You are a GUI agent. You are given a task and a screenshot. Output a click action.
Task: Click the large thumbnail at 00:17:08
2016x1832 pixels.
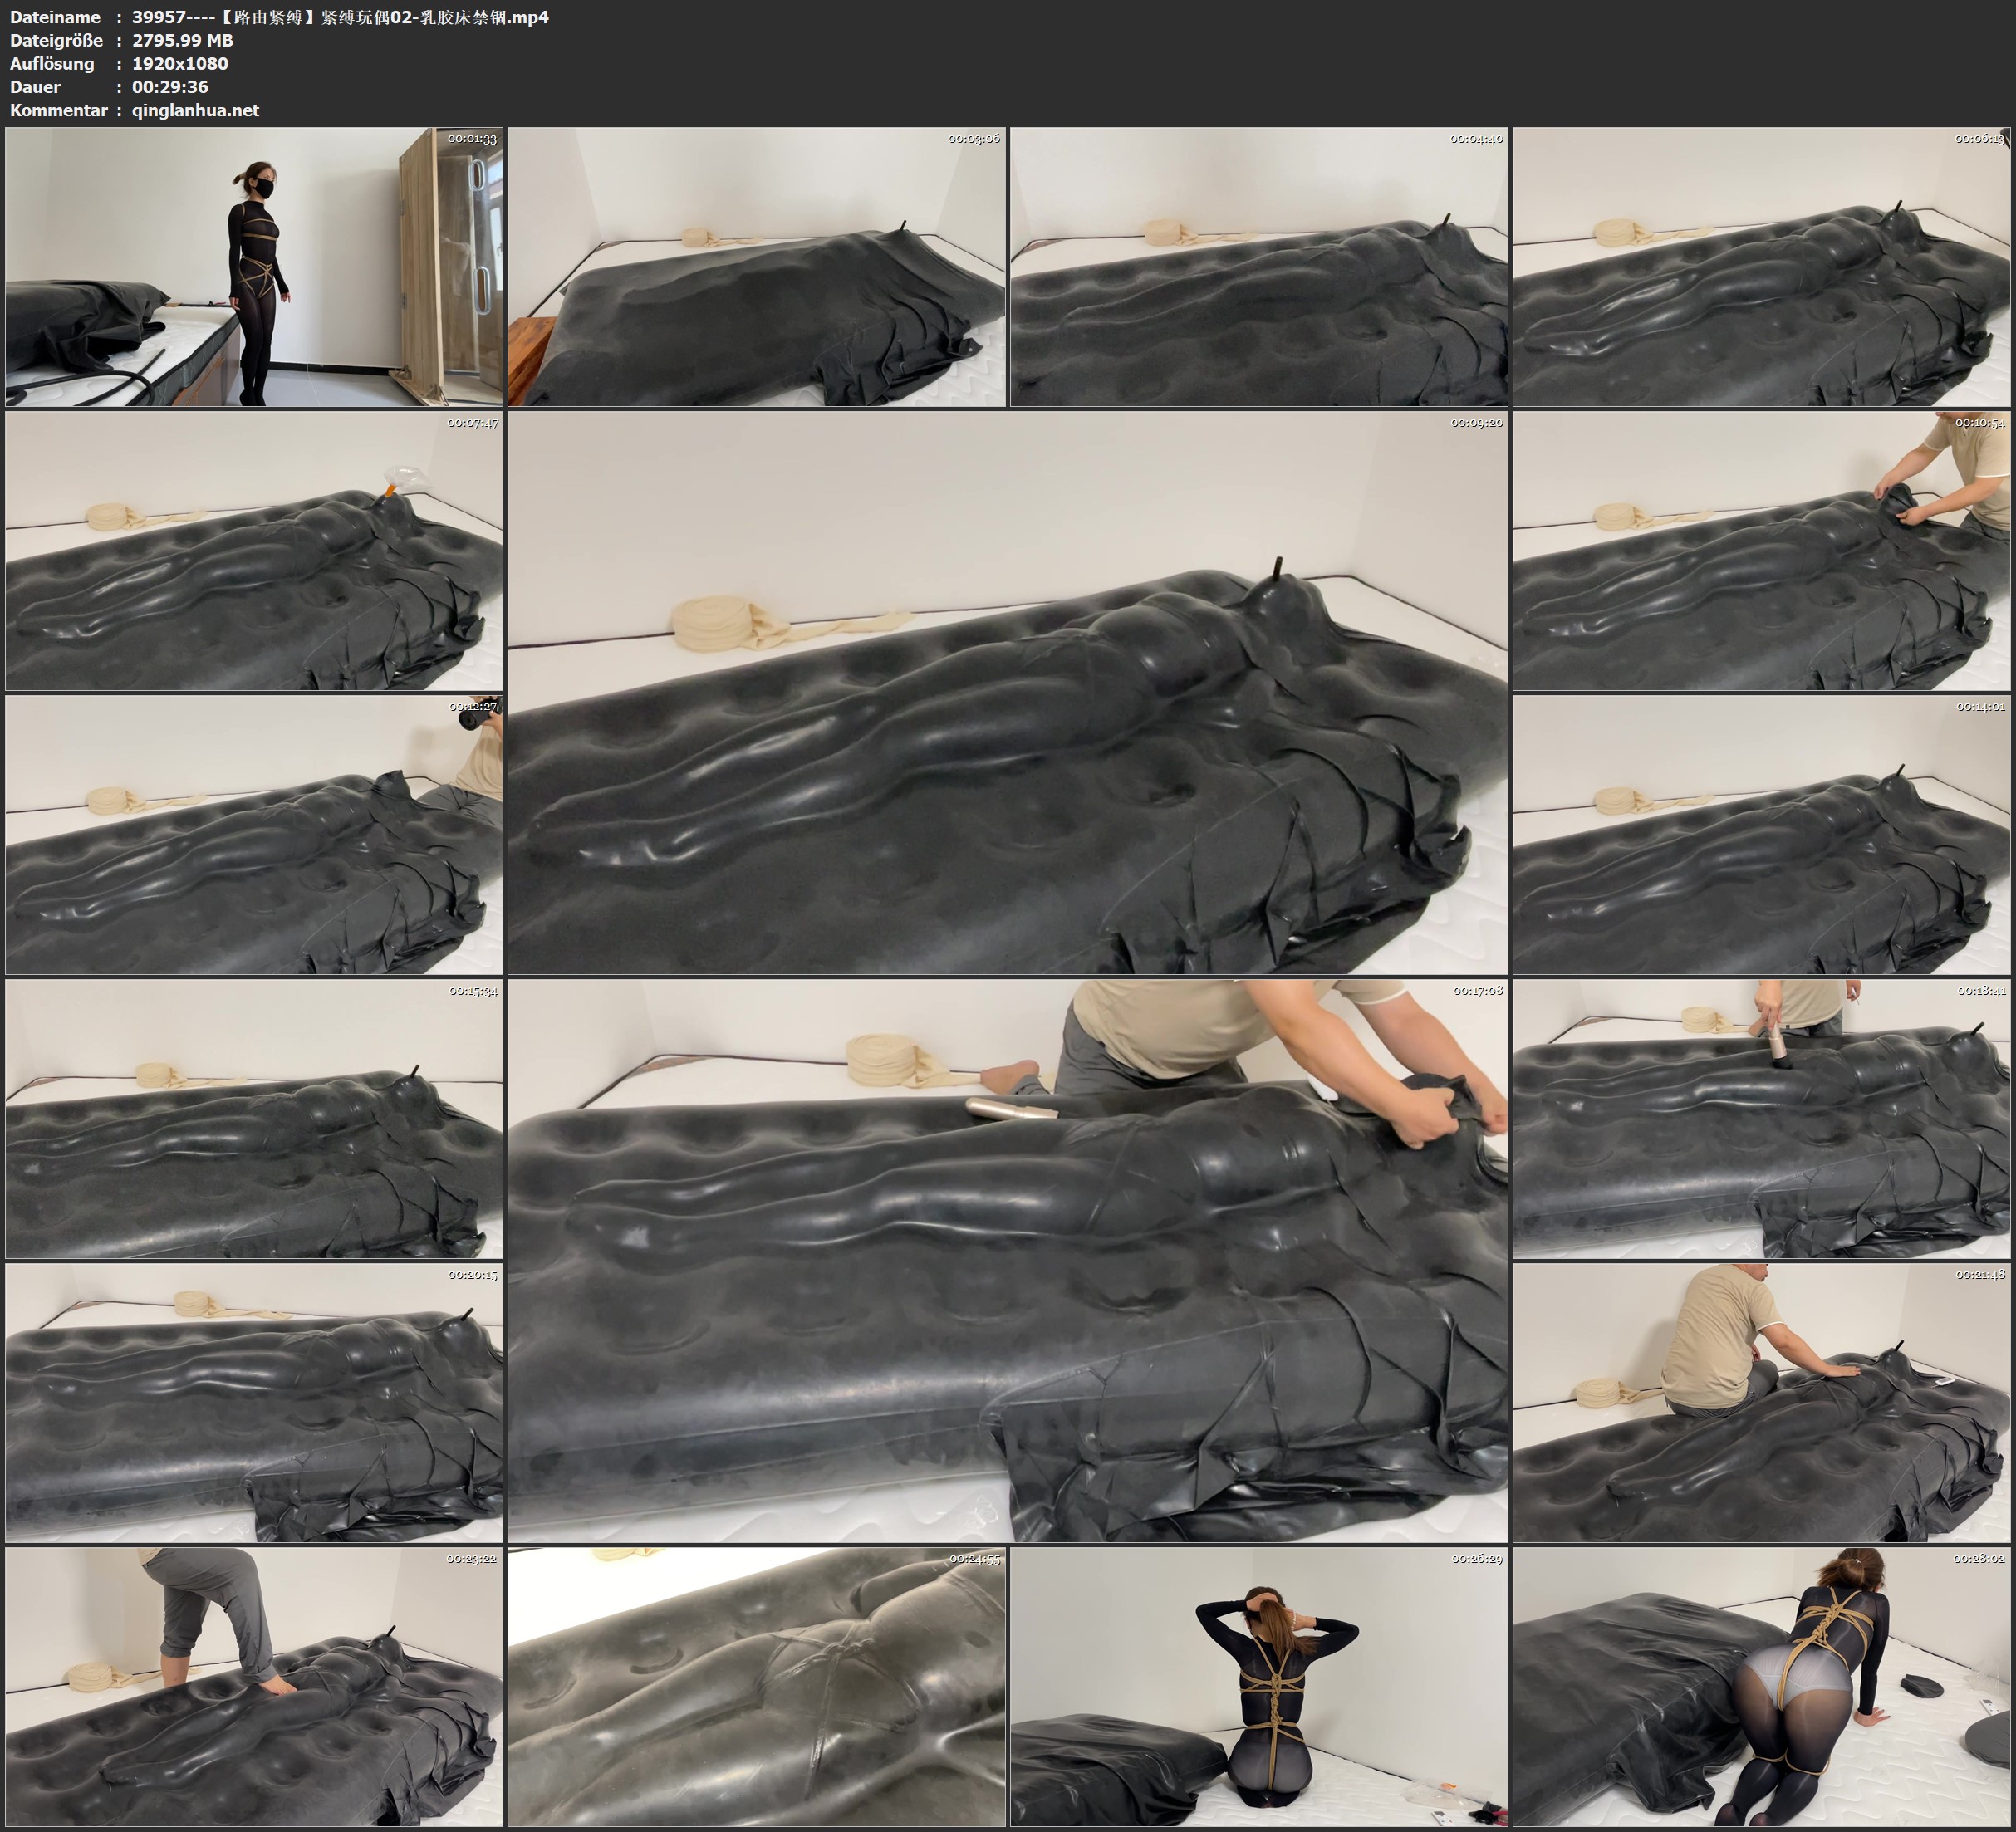[x=1007, y=1260]
